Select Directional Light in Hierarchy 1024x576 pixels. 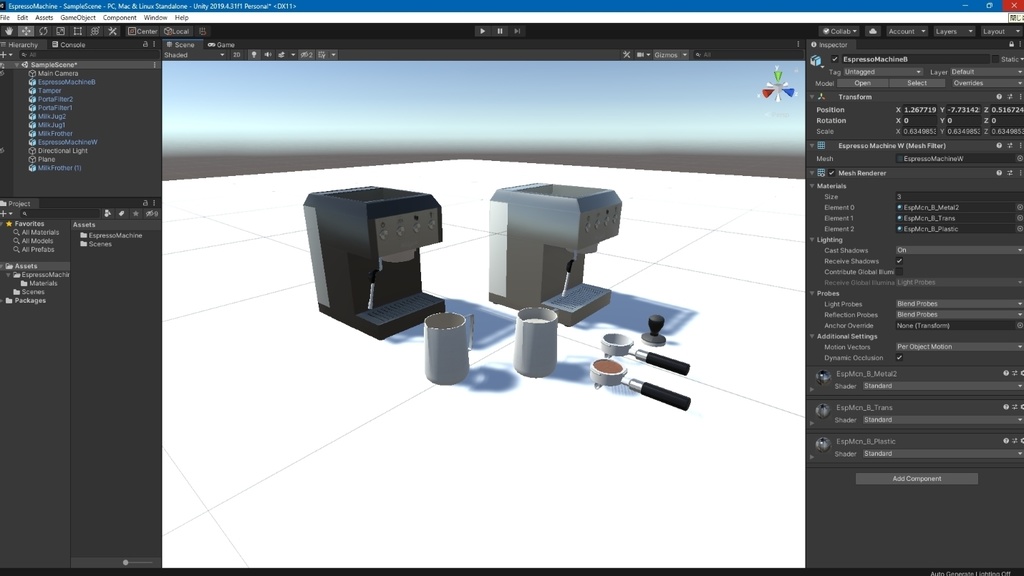(x=62, y=150)
